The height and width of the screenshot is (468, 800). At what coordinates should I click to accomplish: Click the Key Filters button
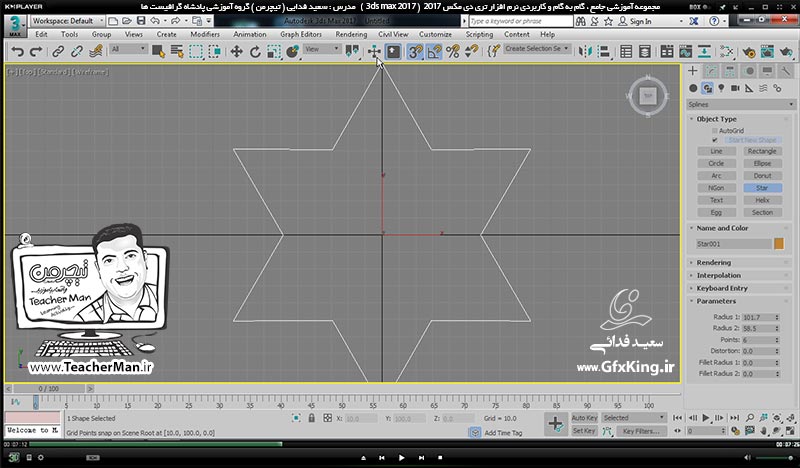641,431
